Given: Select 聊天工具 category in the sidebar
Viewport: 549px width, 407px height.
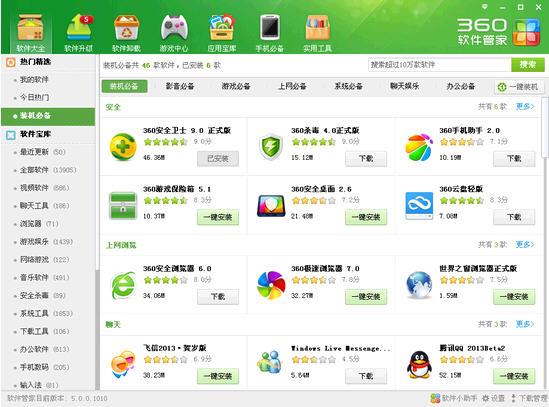Looking at the screenshot, I should (x=44, y=206).
